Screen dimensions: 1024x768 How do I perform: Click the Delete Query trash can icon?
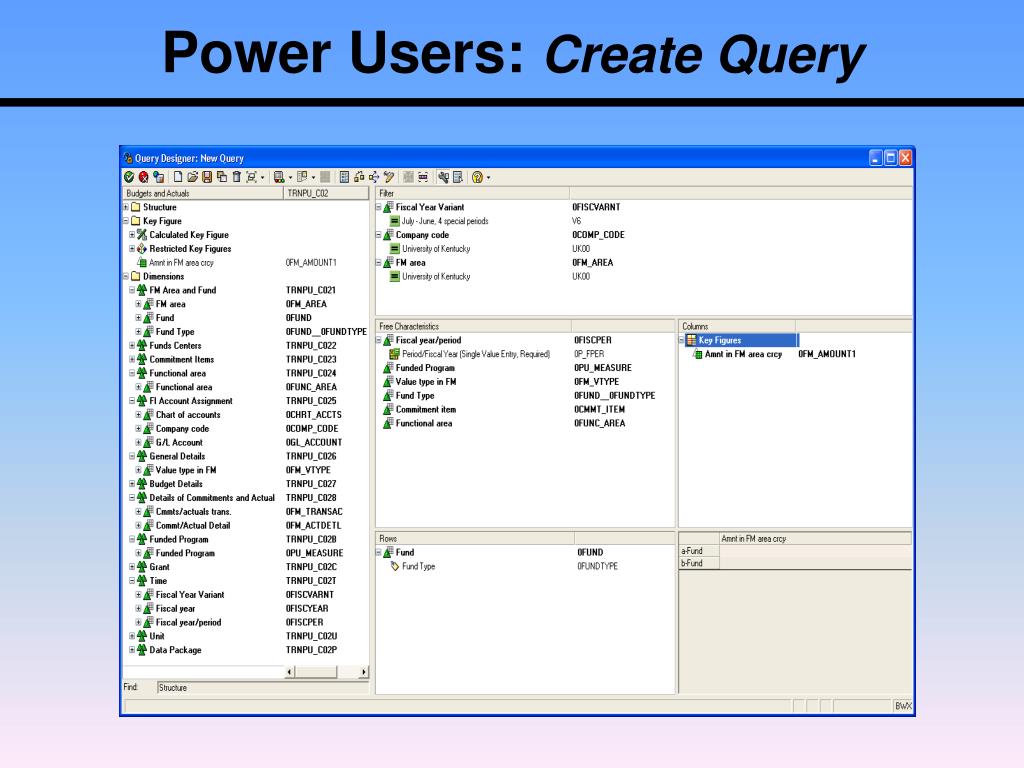(236, 177)
